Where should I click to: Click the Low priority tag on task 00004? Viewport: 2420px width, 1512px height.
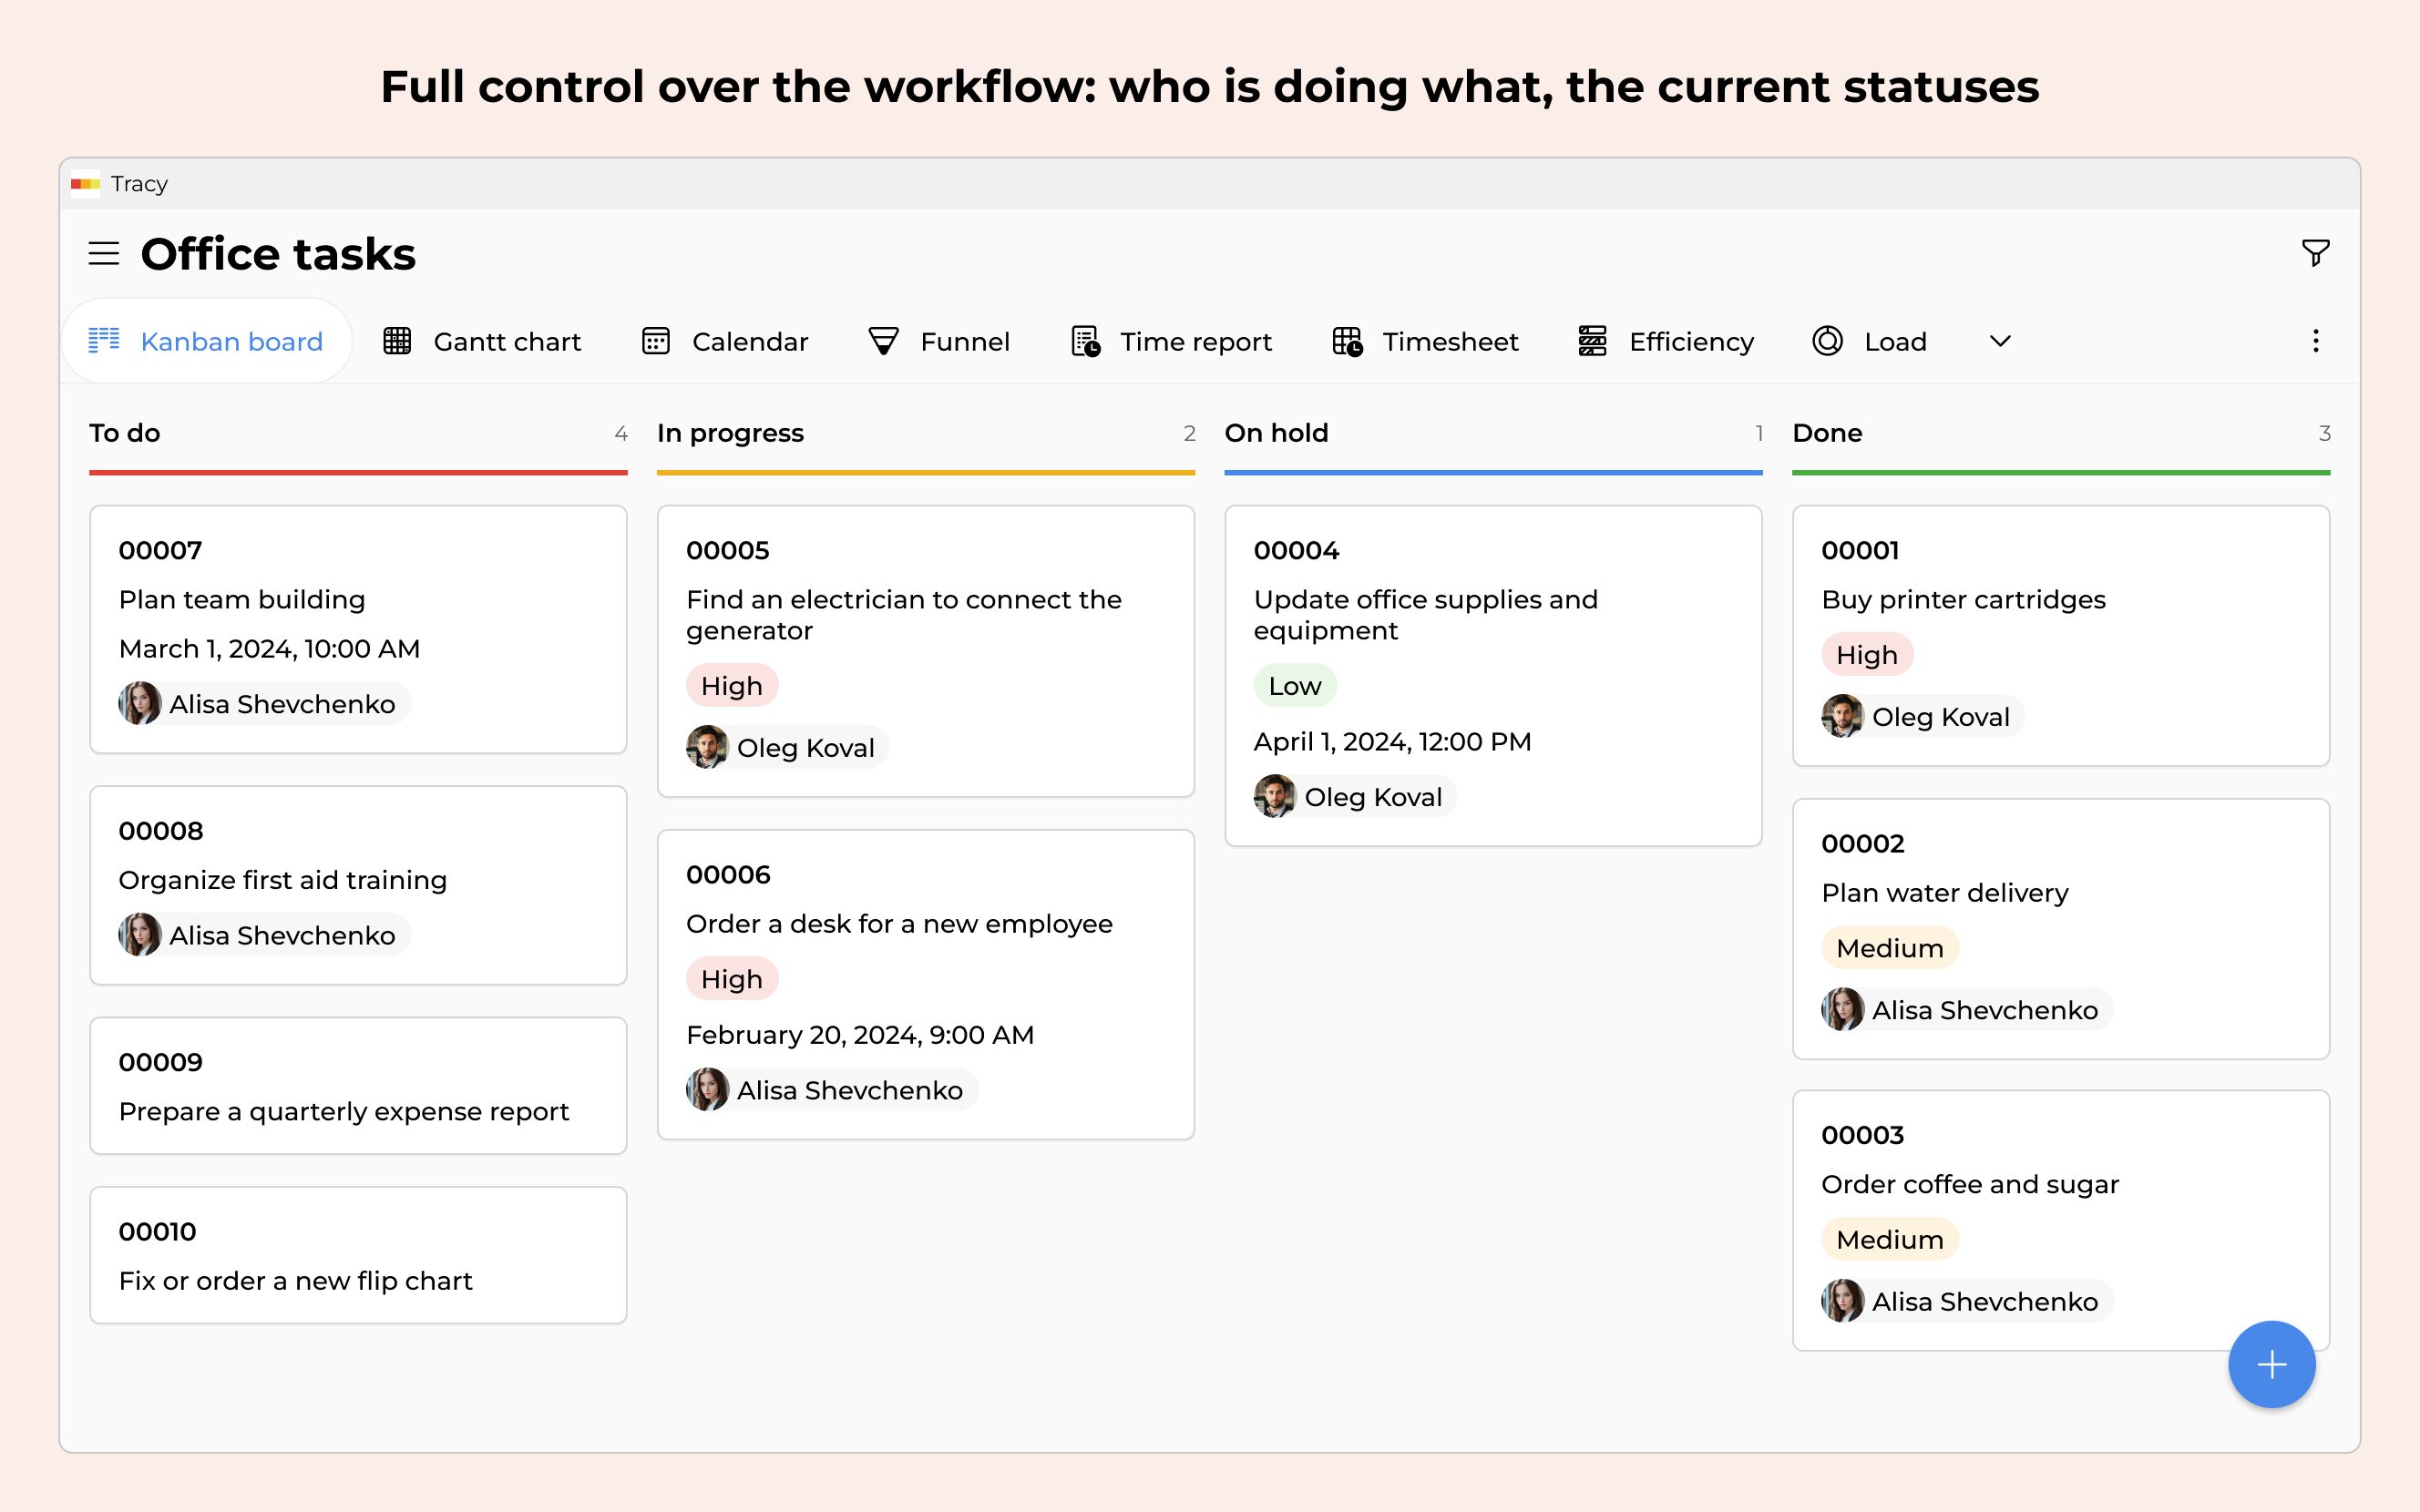(1294, 686)
